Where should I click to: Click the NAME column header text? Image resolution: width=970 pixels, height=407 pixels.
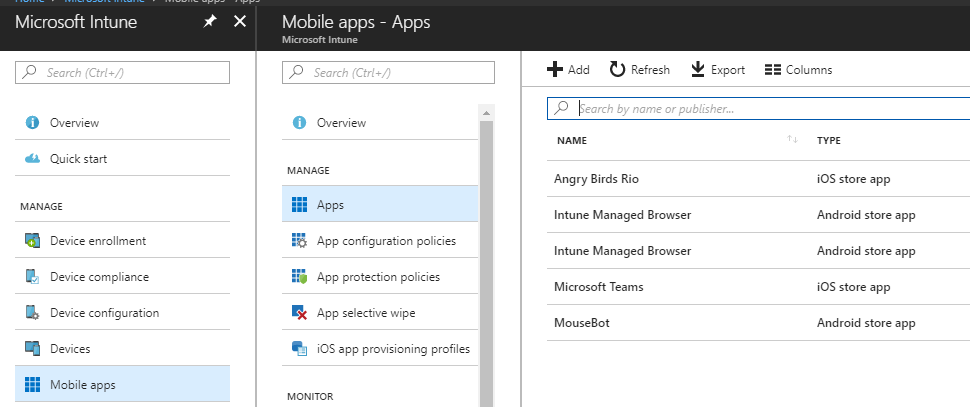572,140
